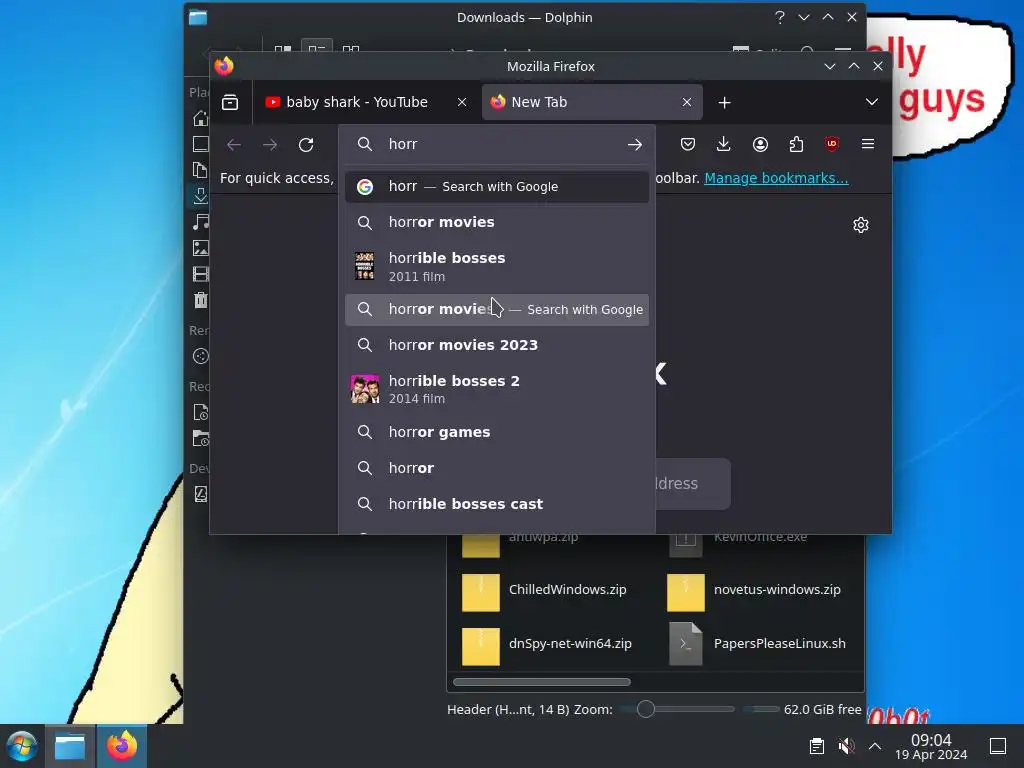Open Dolphin title bar help question mark
The width and height of the screenshot is (1024, 768).
(780, 18)
